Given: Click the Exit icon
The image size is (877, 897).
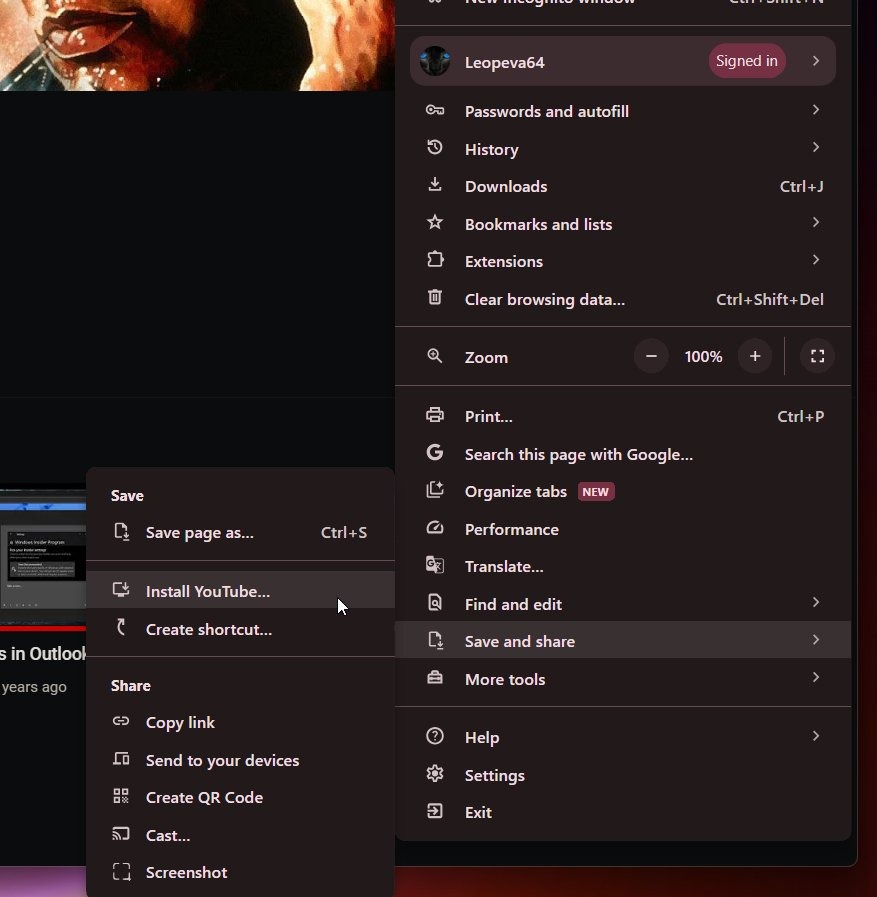Looking at the screenshot, I should [435, 811].
